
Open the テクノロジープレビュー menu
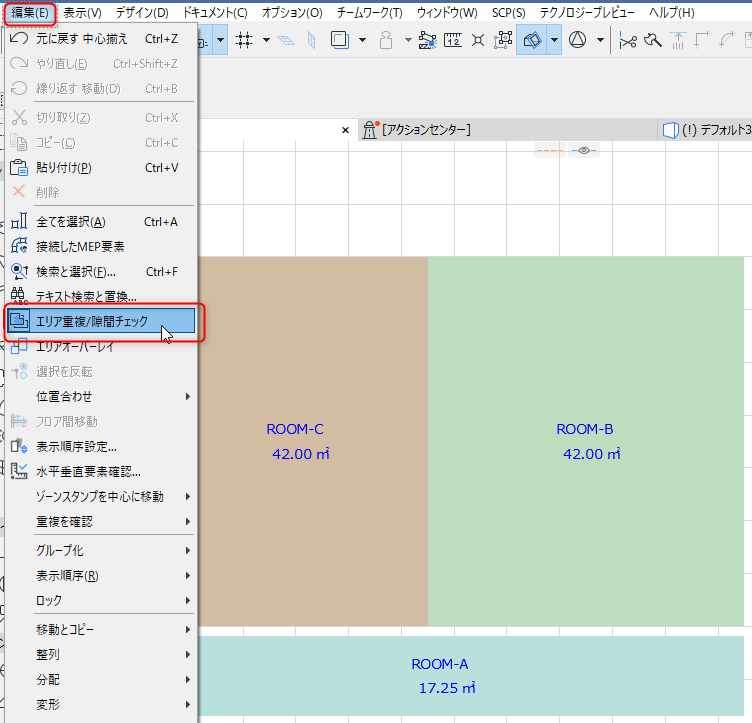588,13
